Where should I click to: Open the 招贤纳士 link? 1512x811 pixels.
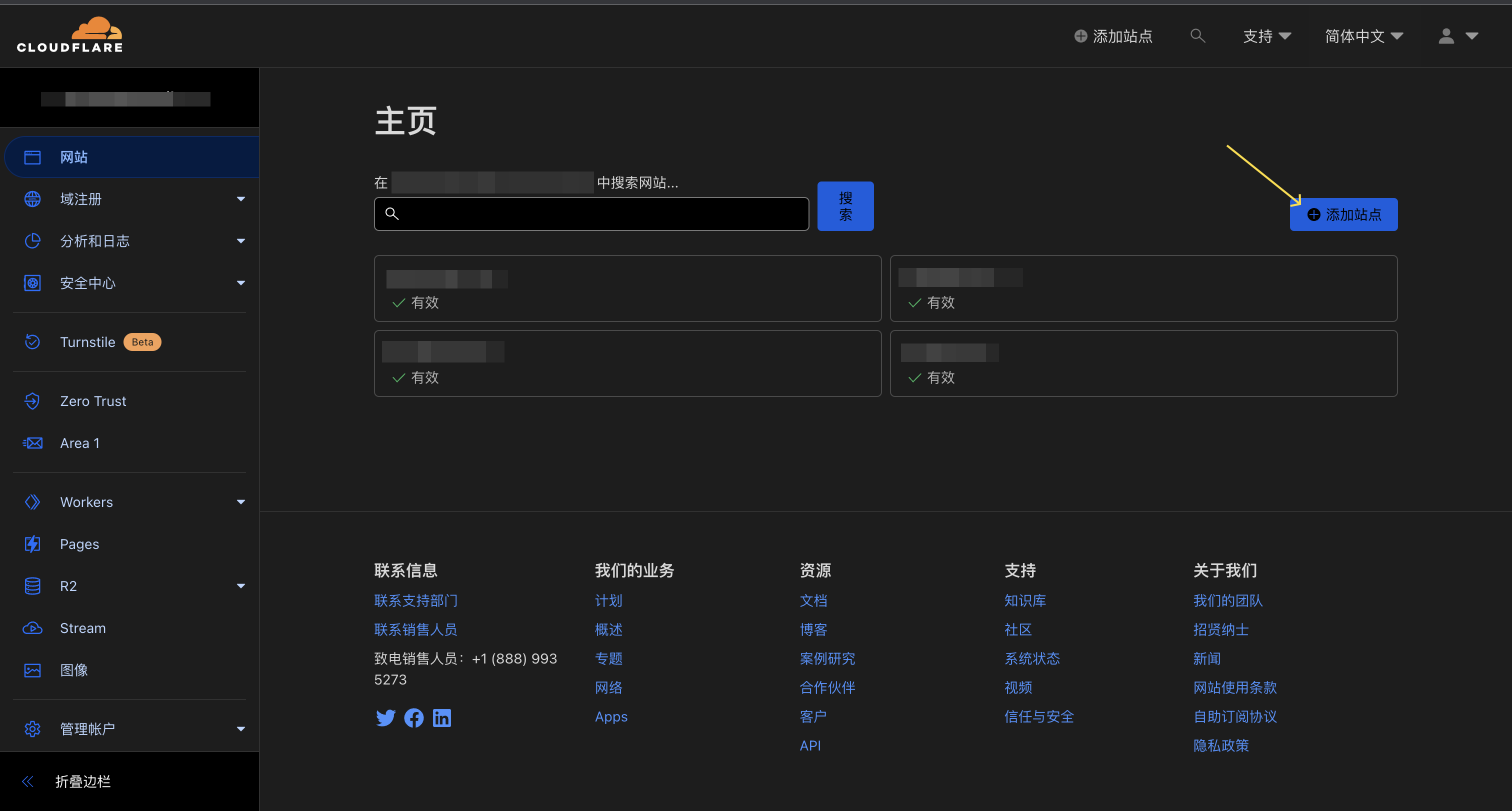point(1221,630)
